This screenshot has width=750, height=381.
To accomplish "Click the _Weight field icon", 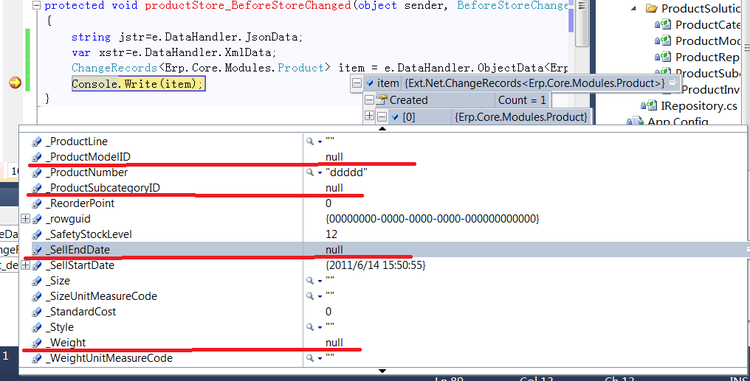I will 37,342.
